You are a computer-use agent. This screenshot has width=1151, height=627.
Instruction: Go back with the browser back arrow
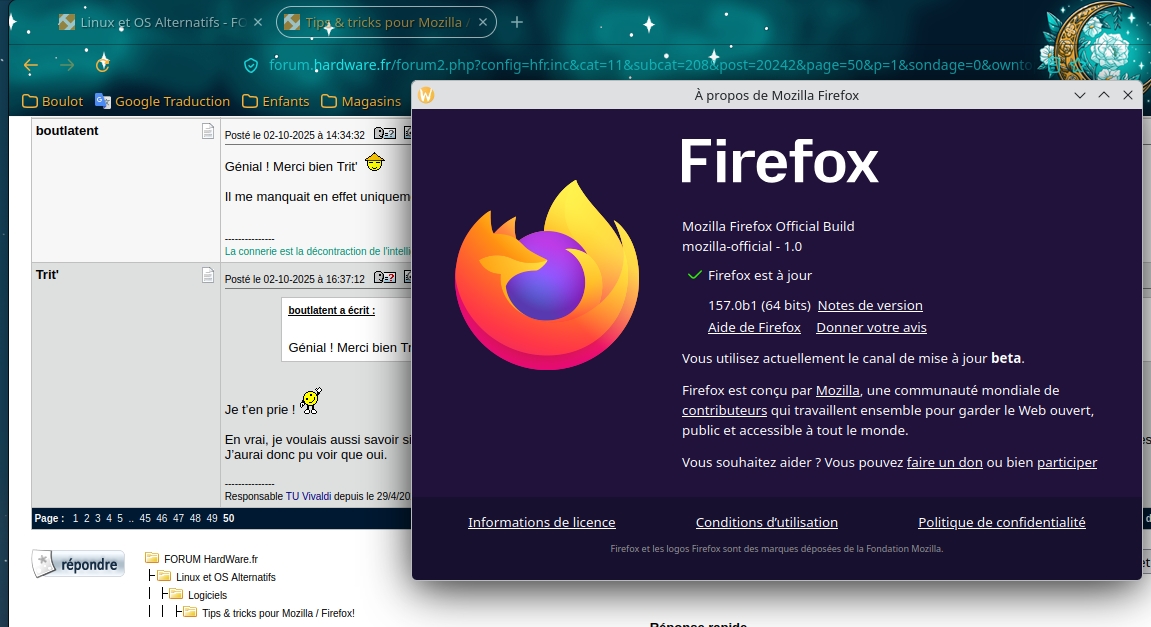(31, 65)
